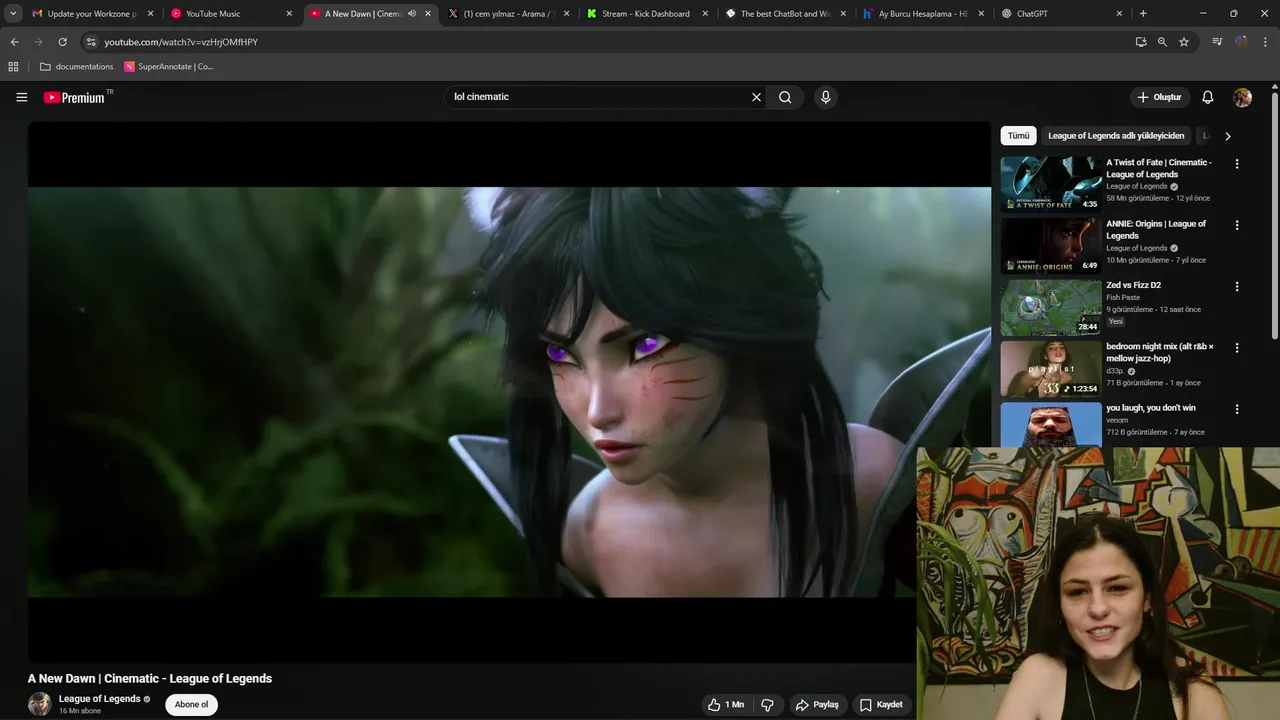Open League of Legends channel avatar
This screenshot has height=720, width=1280.
click(x=39, y=704)
